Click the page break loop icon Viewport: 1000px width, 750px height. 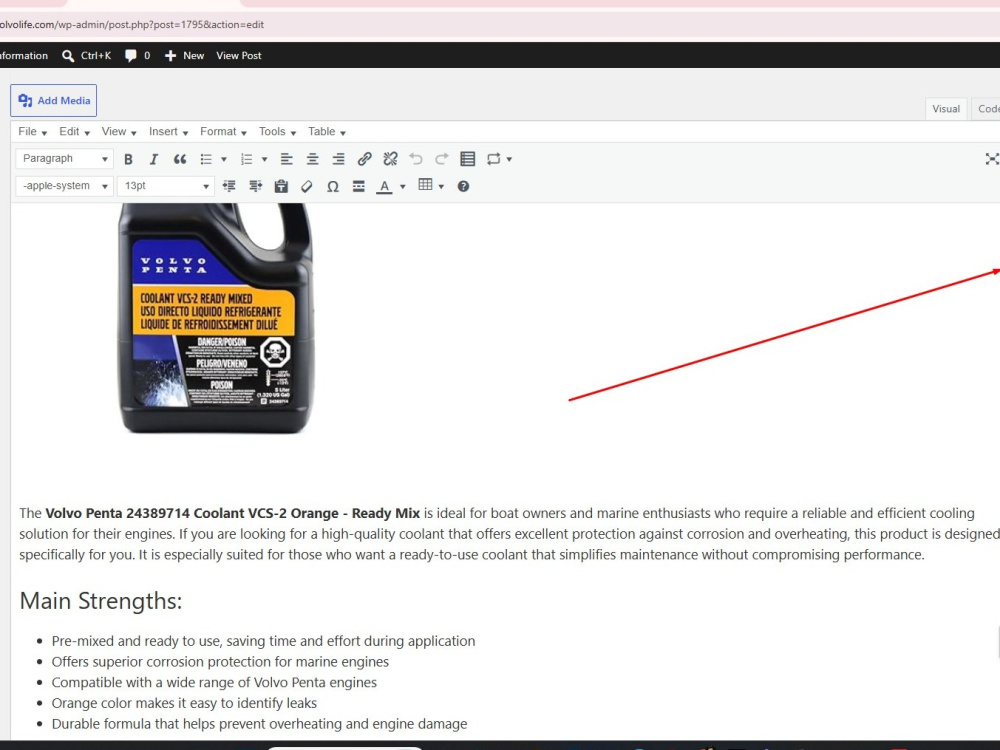coord(494,159)
